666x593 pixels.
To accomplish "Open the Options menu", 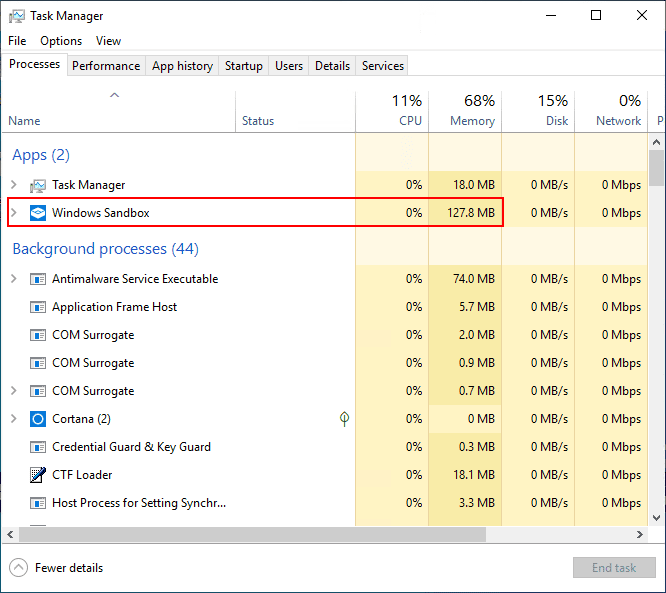I will (x=61, y=41).
